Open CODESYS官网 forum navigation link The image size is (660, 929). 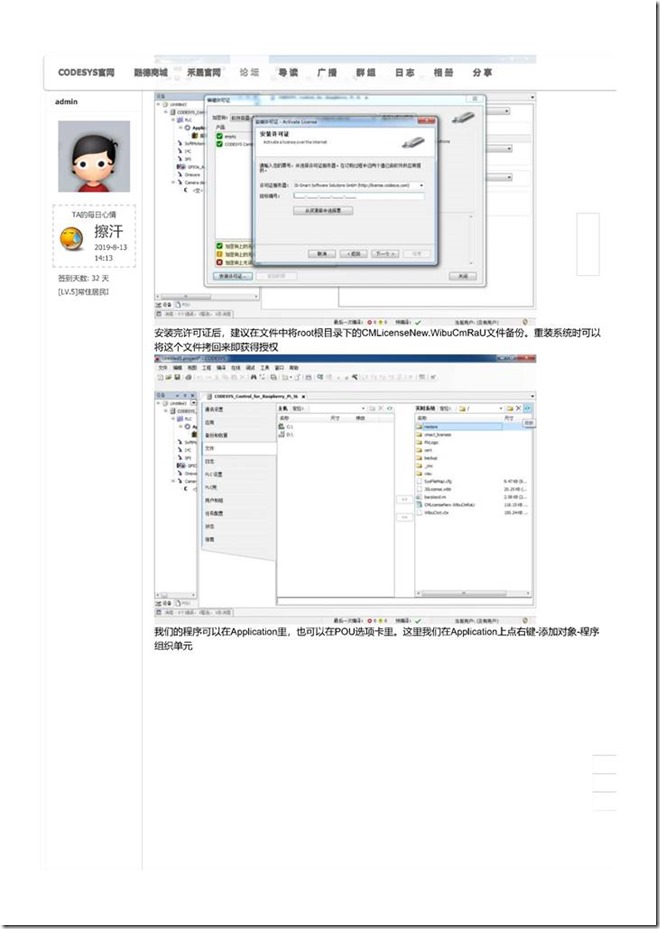coord(86,73)
